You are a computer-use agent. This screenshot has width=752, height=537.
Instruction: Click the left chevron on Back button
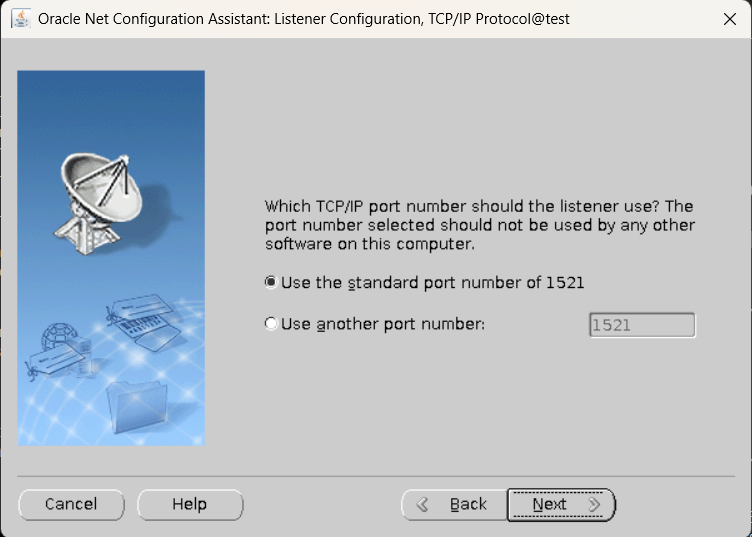[x=422, y=504]
